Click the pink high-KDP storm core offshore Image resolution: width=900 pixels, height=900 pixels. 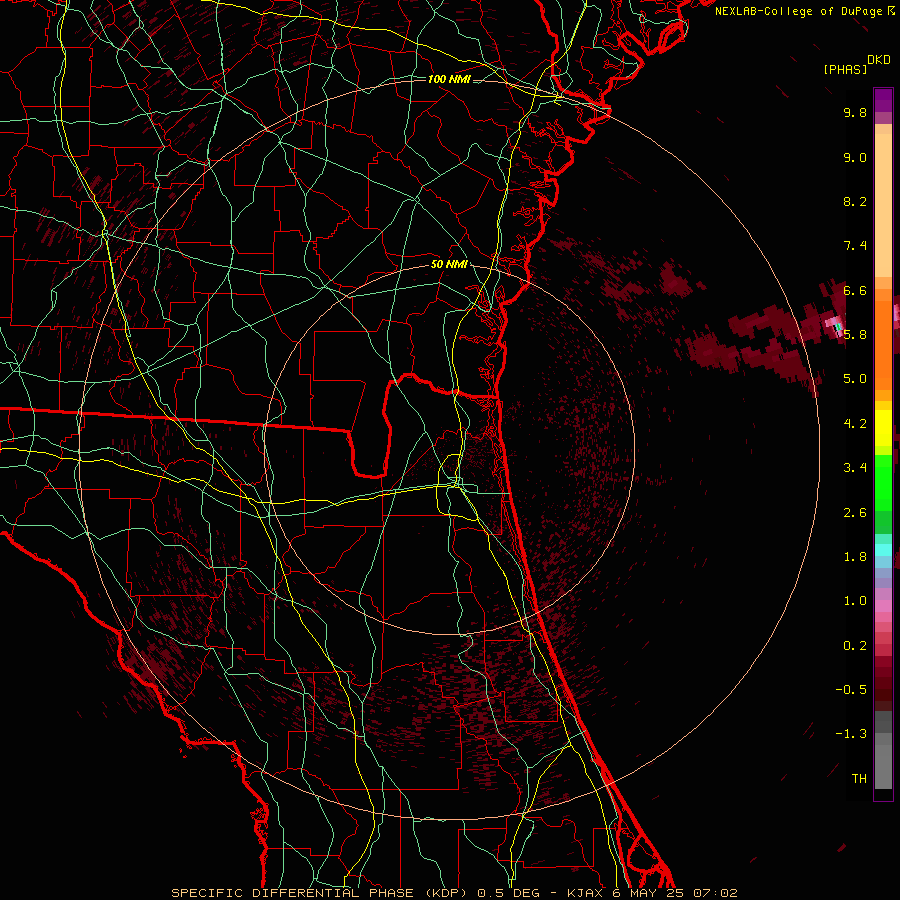[835, 324]
